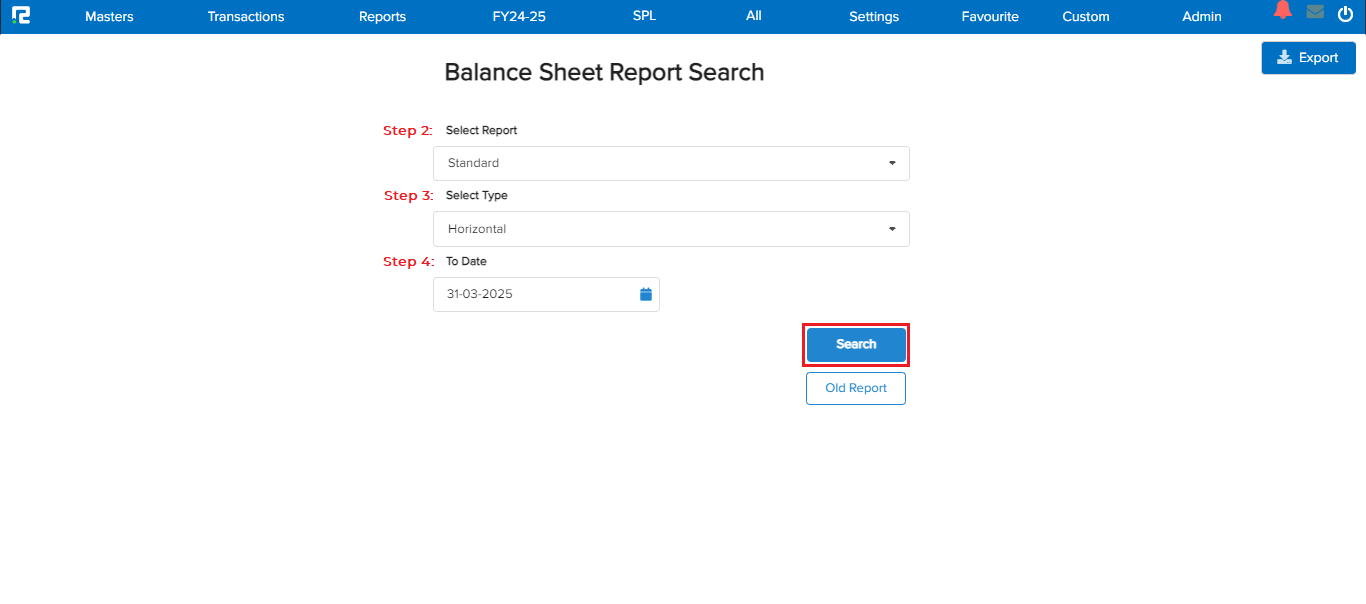The width and height of the screenshot is (1366, 604).
Task: Select the FY24-25 menu item
Action: click(x=518, y=16)
